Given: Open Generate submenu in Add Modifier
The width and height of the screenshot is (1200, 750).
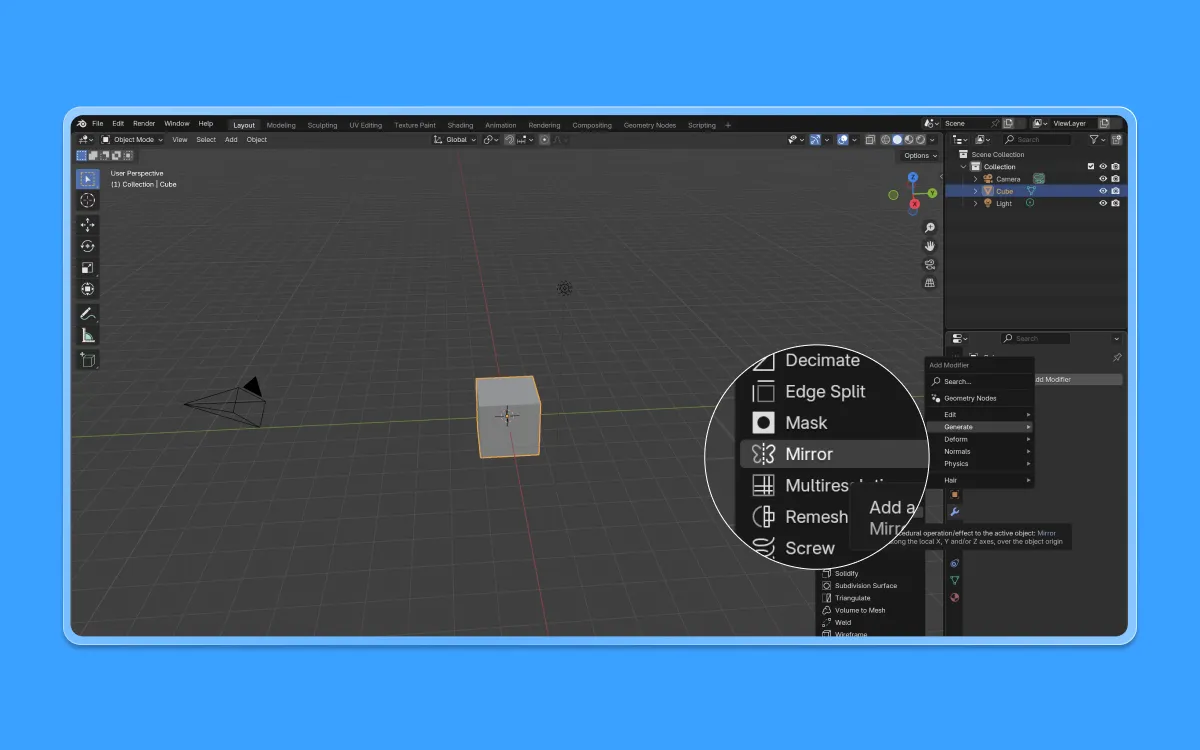Looking at the screenshot, I should pyautogui.click(x=980, y=427).
